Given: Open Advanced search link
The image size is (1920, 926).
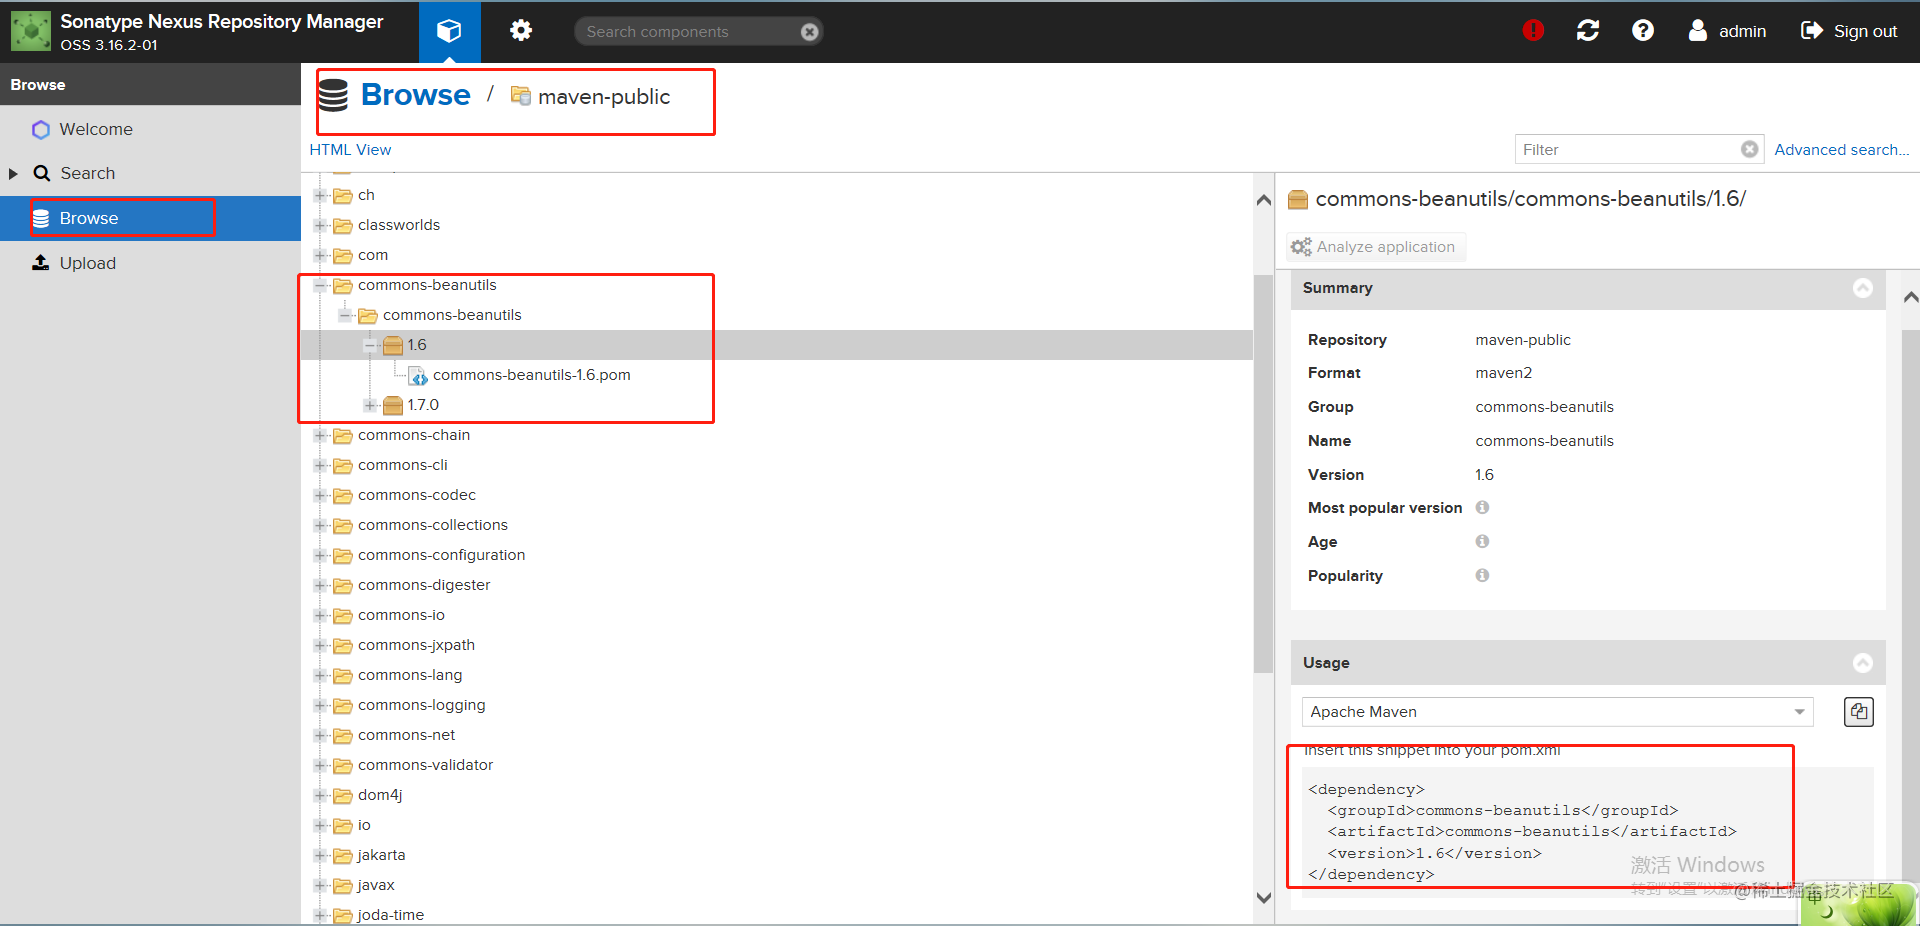Looking at the screenshot, I should click(x=1841, y=150).
